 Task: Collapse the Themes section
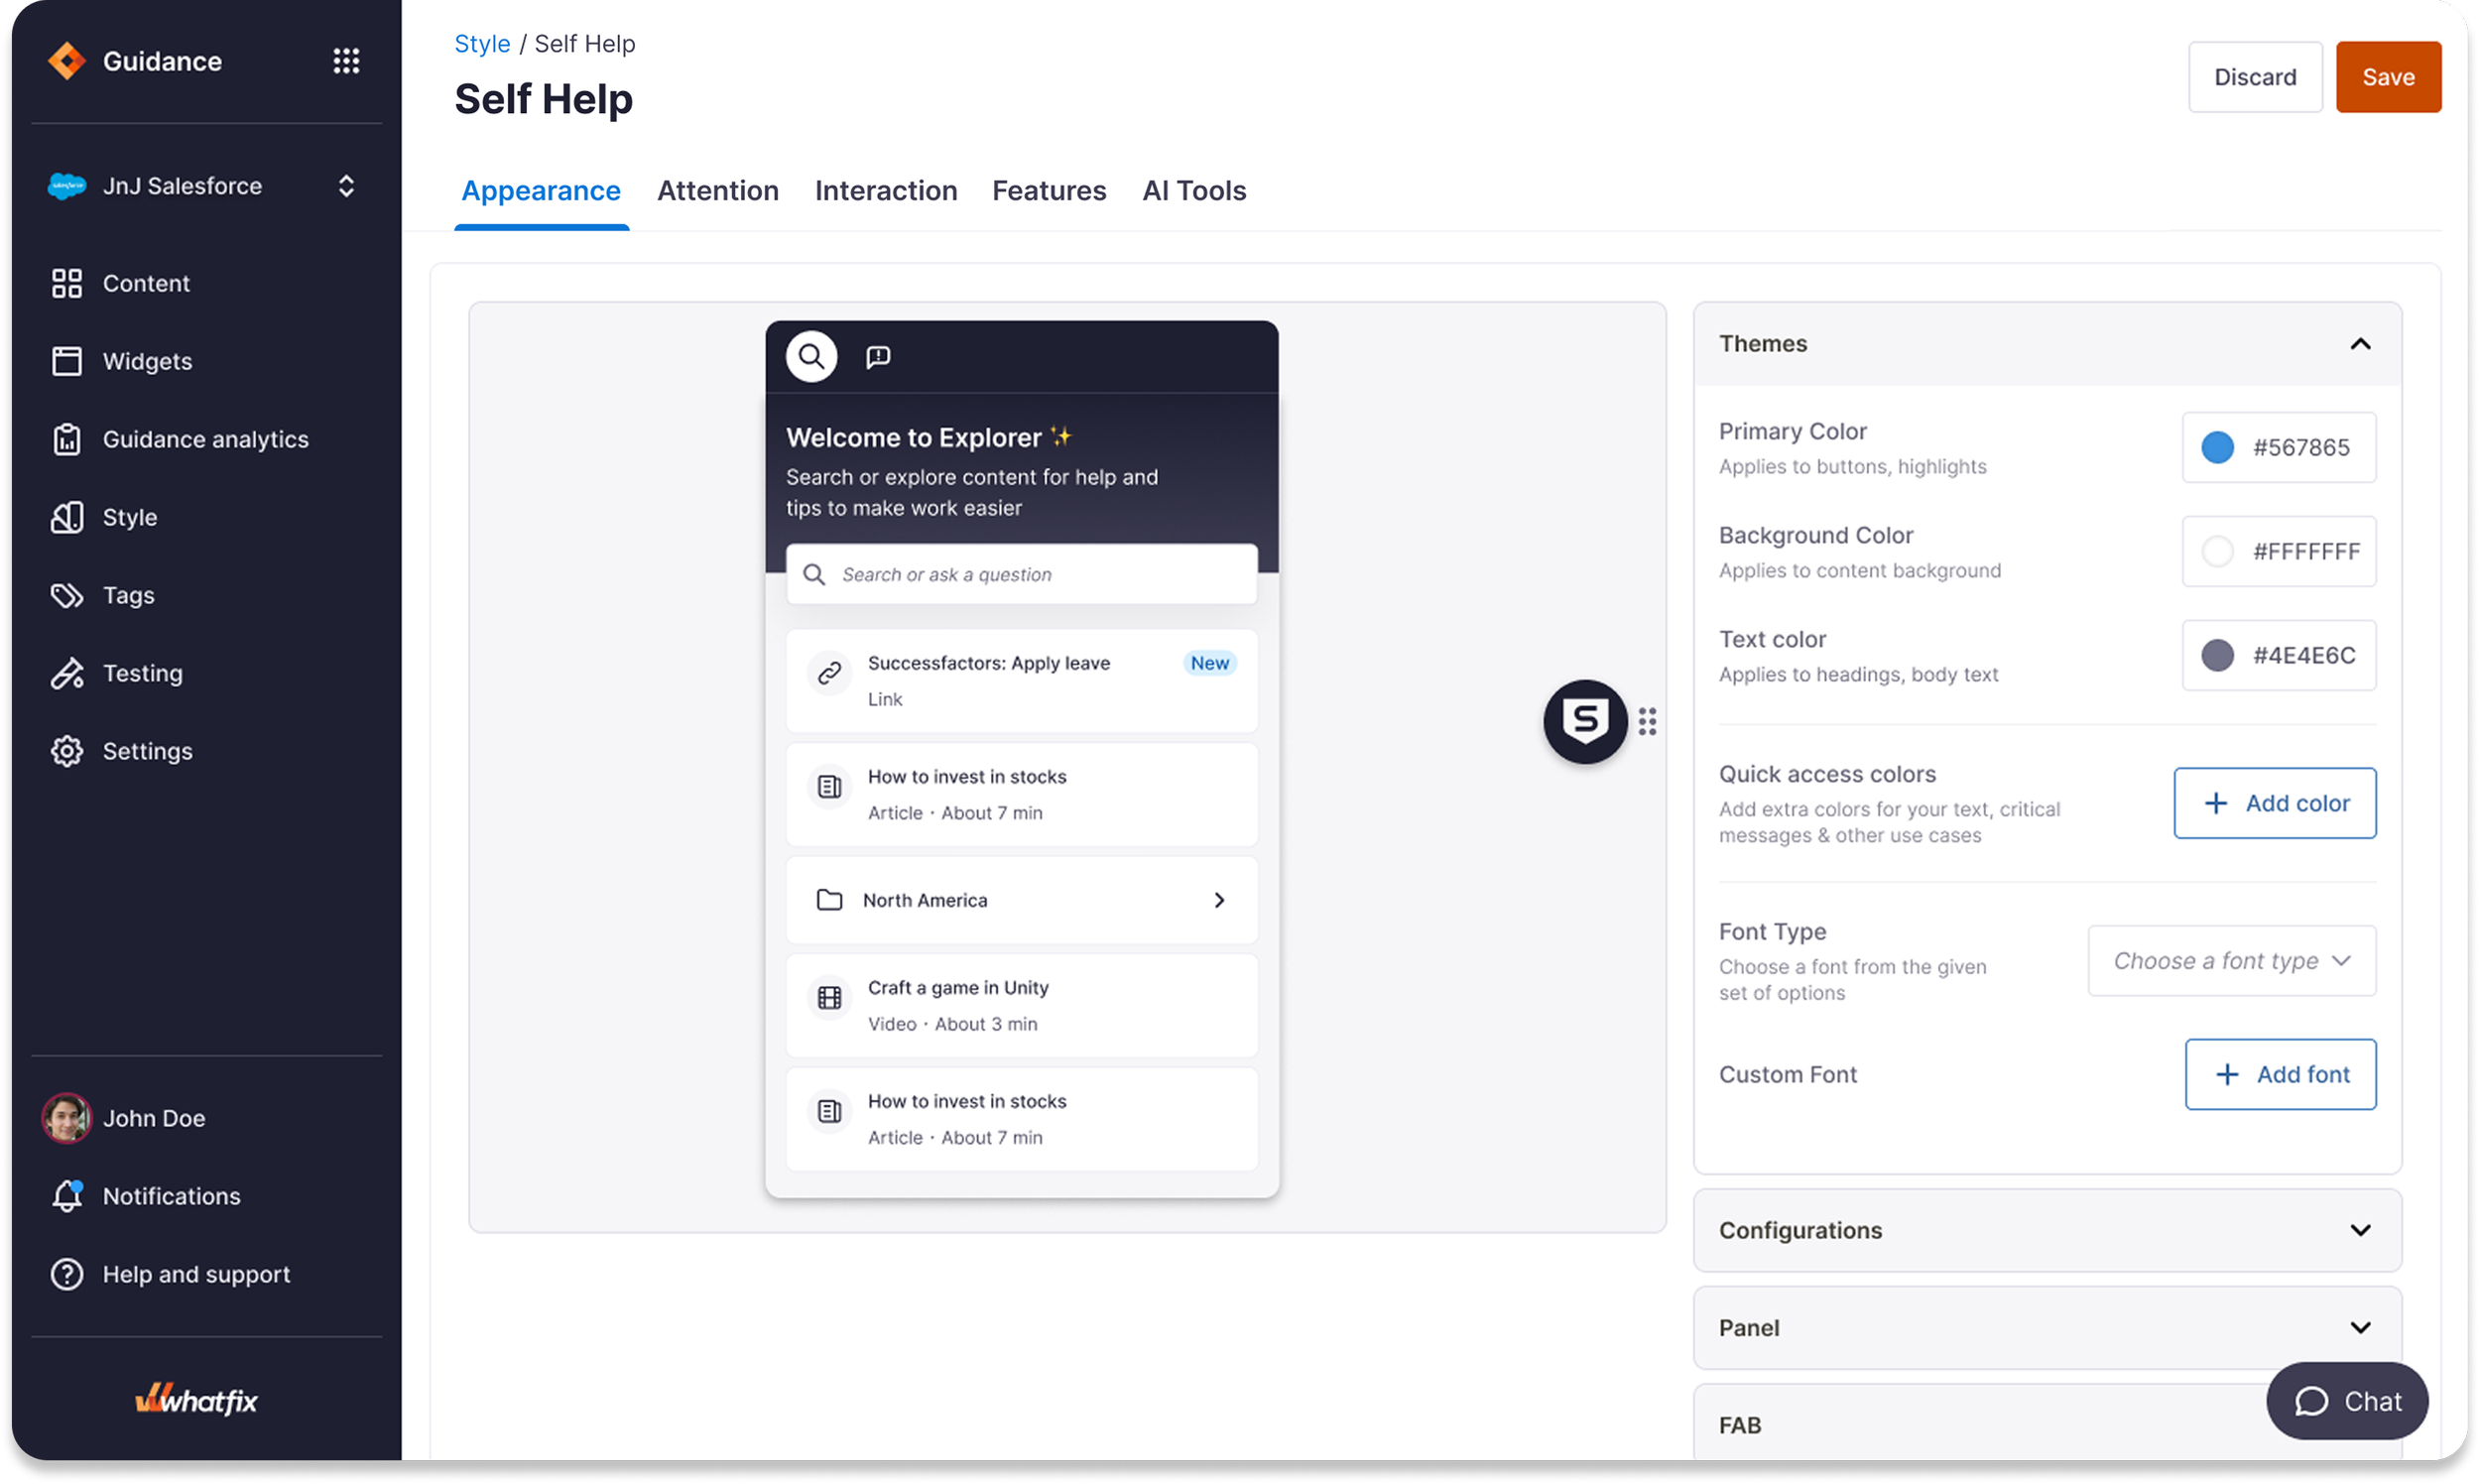2360,344
